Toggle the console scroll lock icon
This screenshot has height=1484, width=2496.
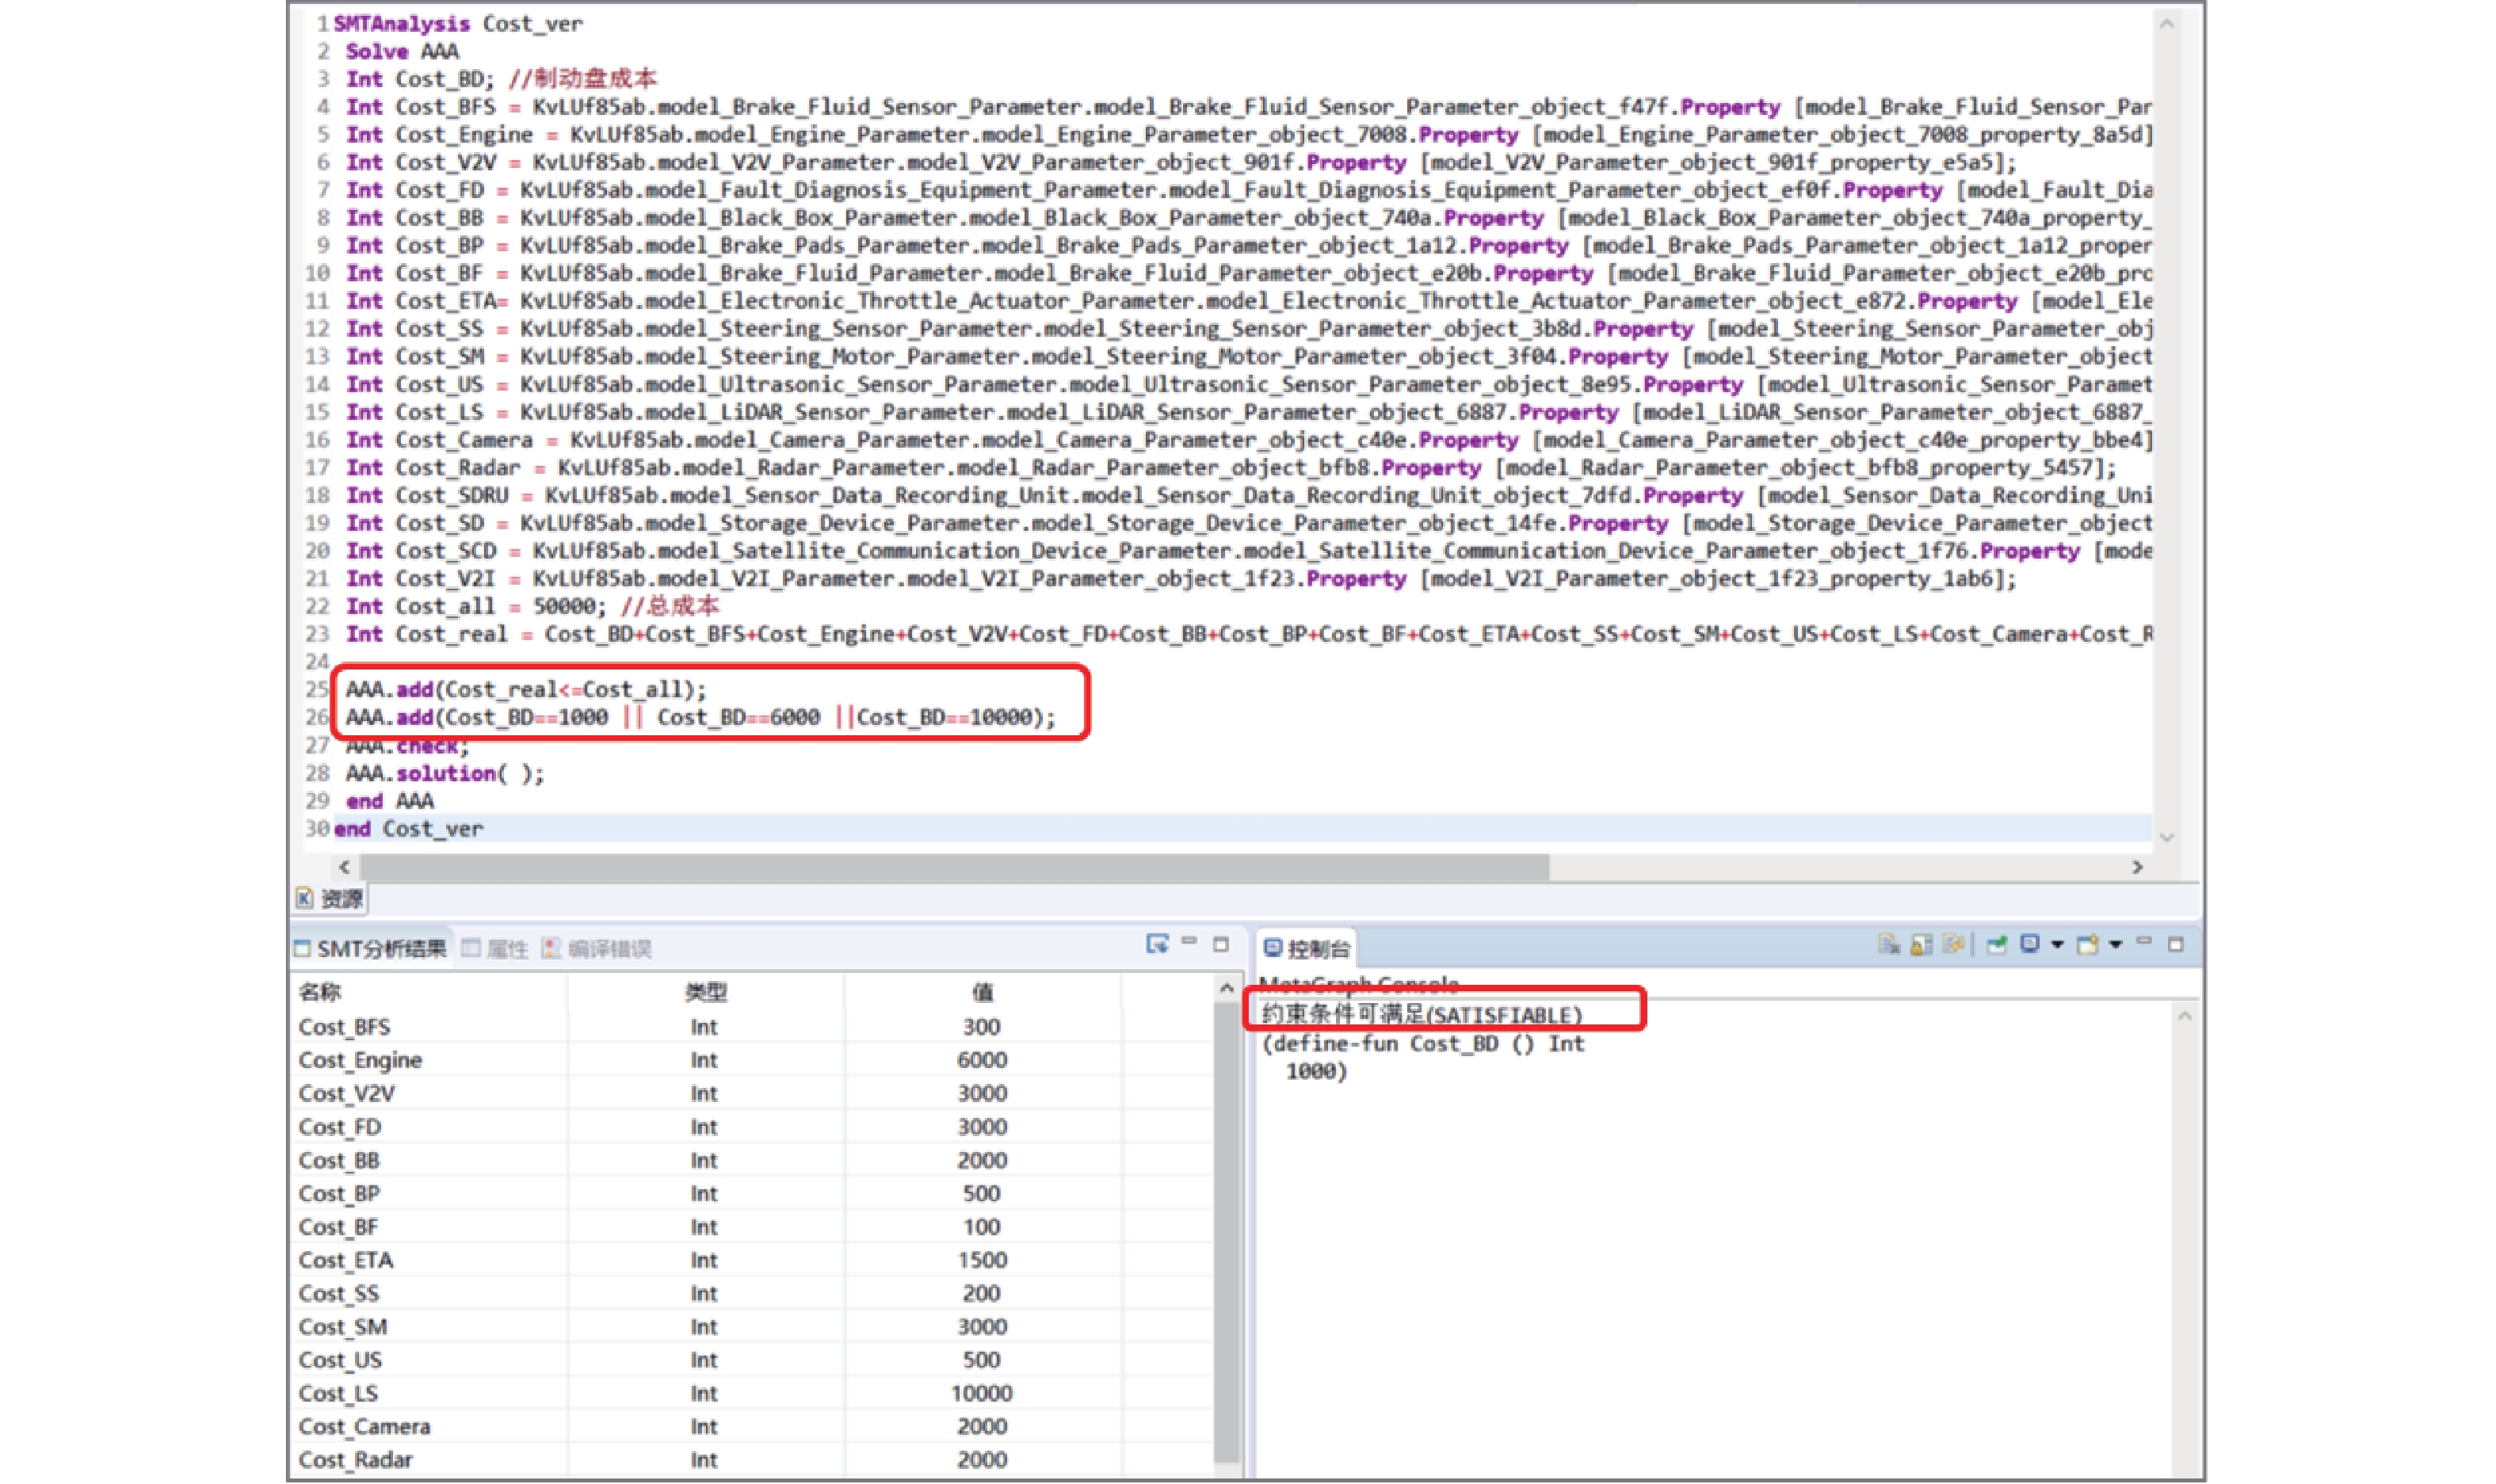pyautogui.click(x=1921, y=944)
